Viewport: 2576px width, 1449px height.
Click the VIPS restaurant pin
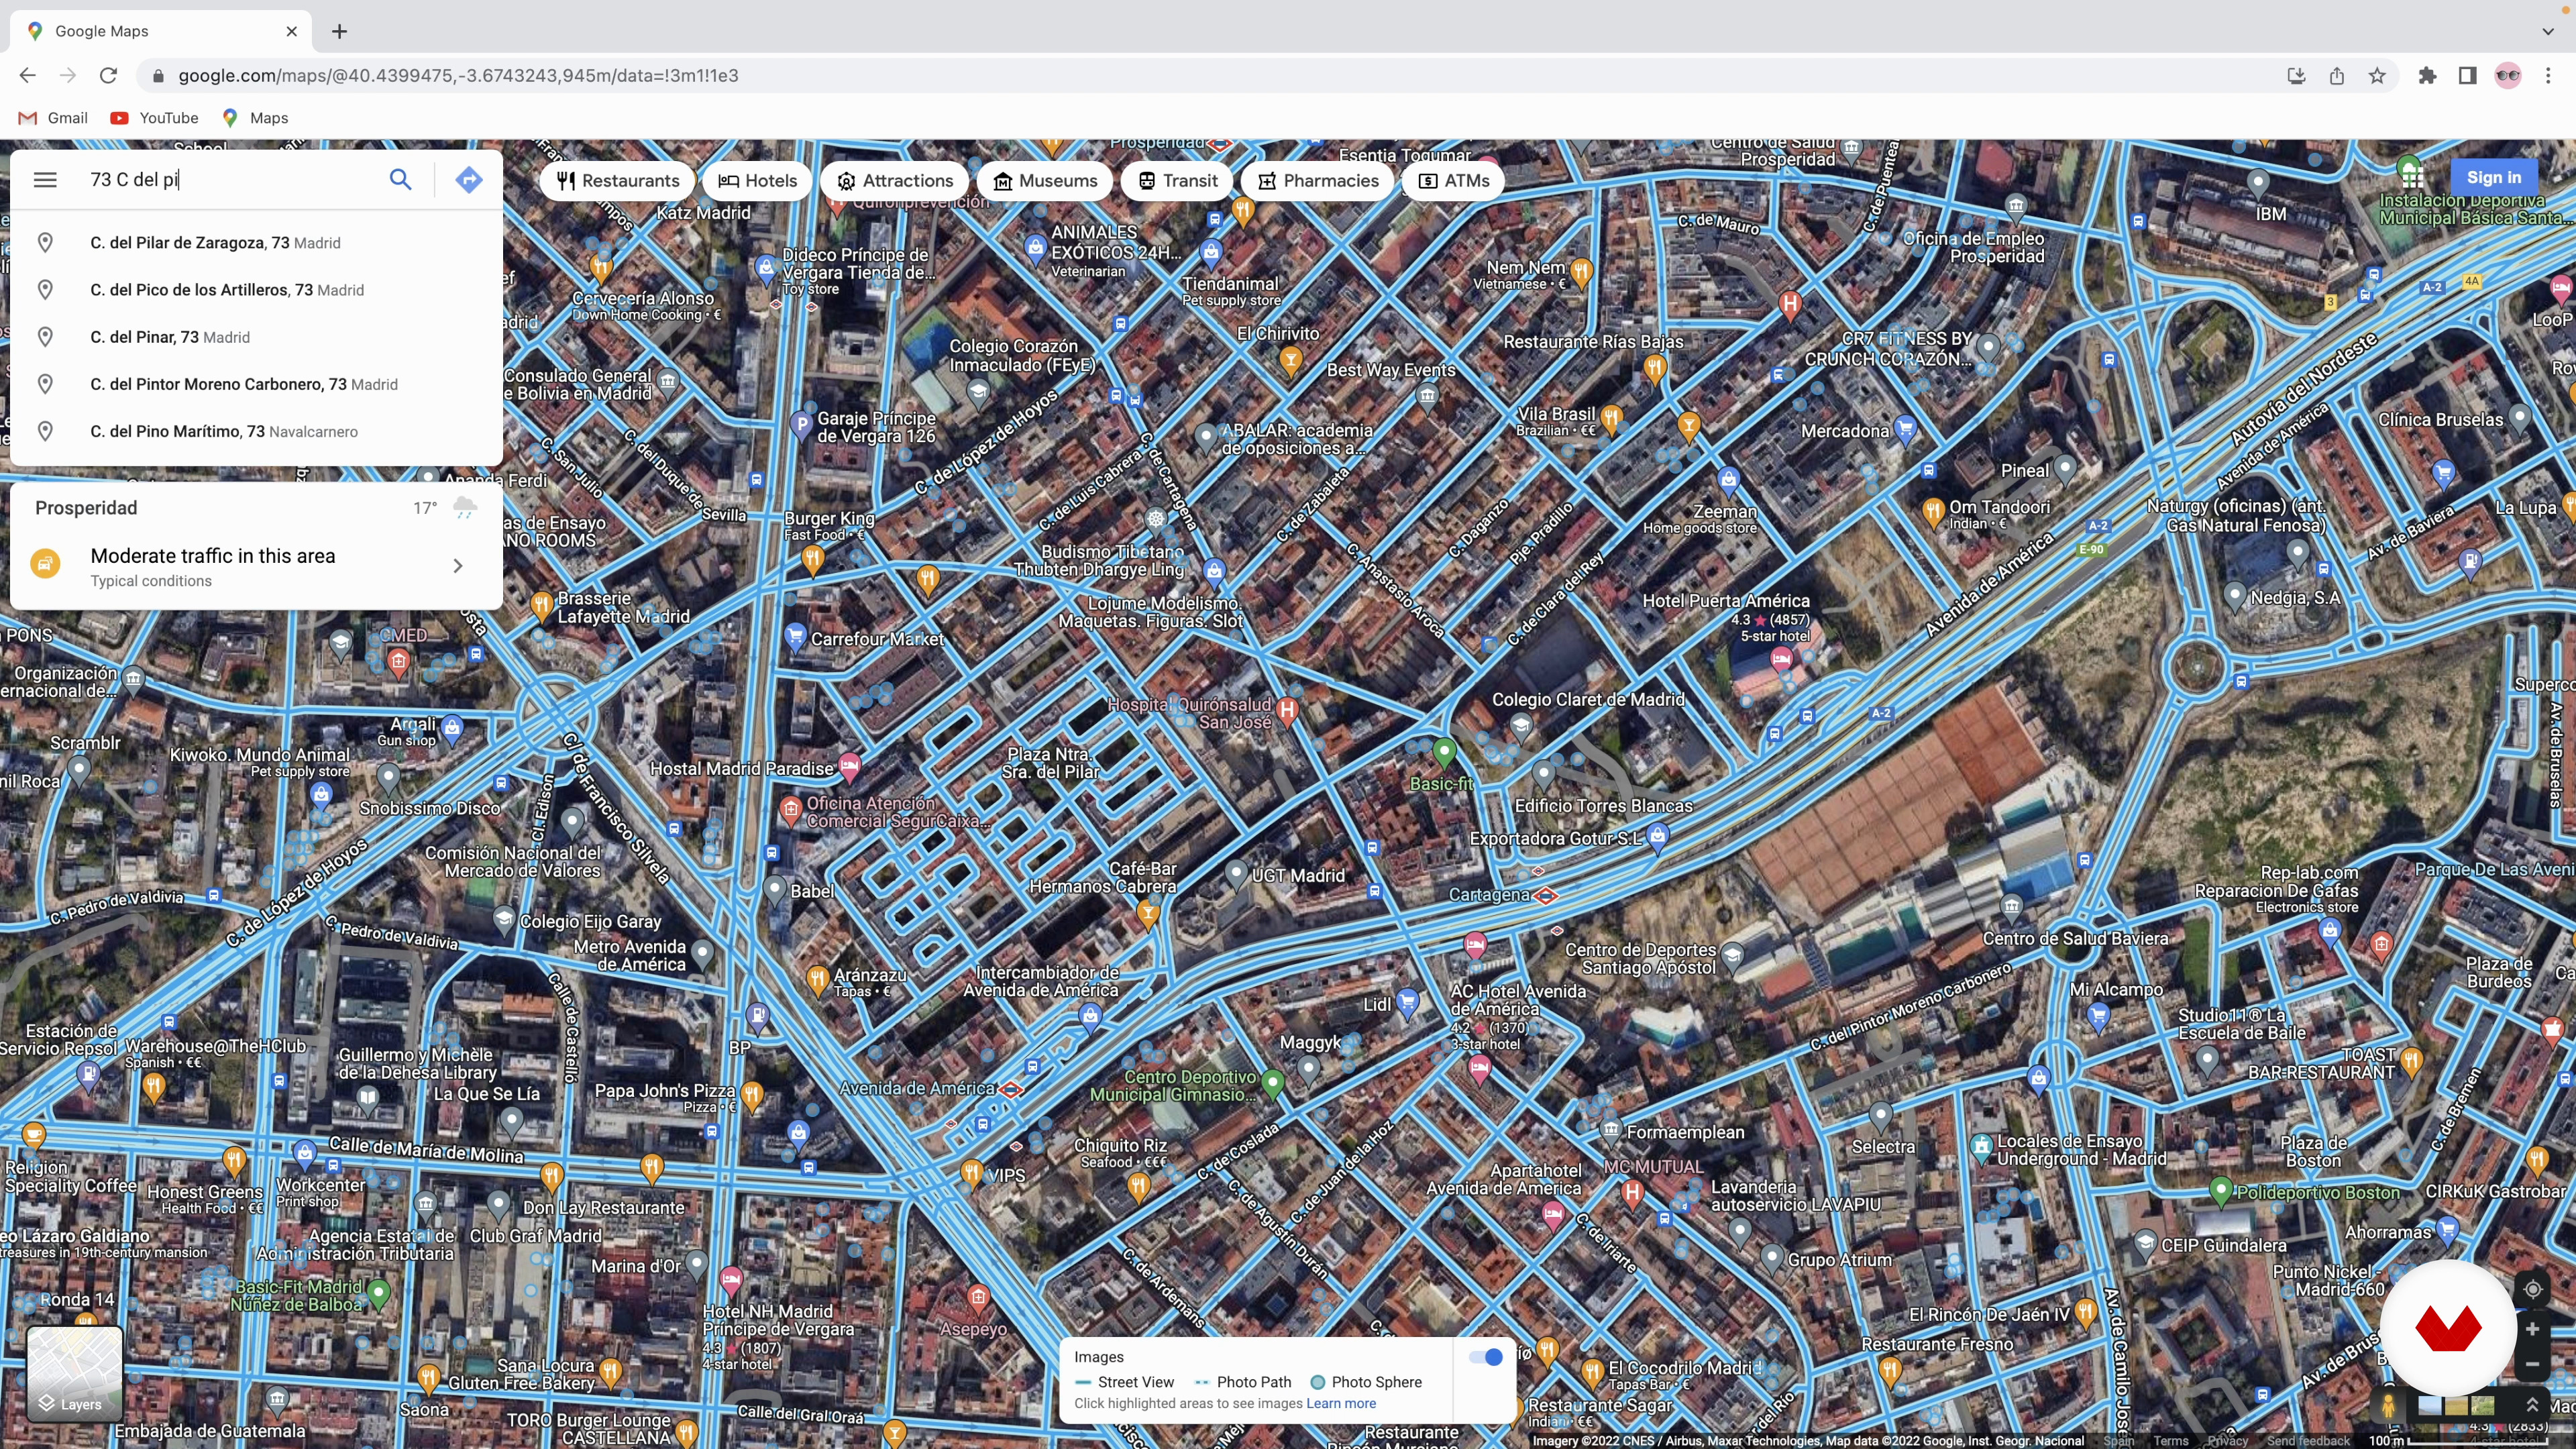pos(970,1173)
